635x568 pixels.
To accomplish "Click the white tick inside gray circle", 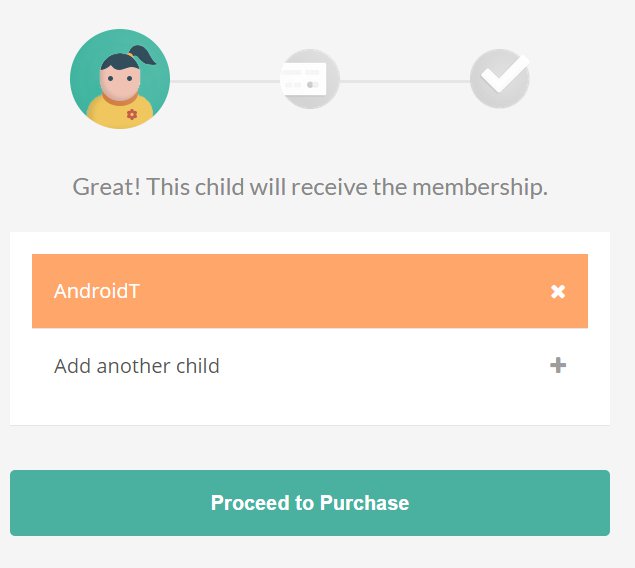I will pyautogui.click(x=505, y=74).
